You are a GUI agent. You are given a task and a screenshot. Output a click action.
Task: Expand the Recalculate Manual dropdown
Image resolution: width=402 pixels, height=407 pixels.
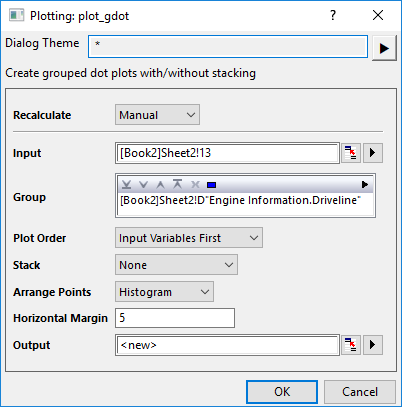tap(157, 115)
